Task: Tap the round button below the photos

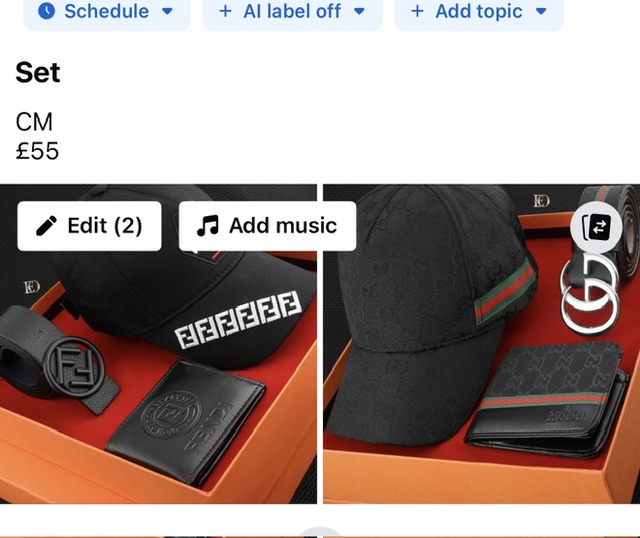Action: [320, 533]
